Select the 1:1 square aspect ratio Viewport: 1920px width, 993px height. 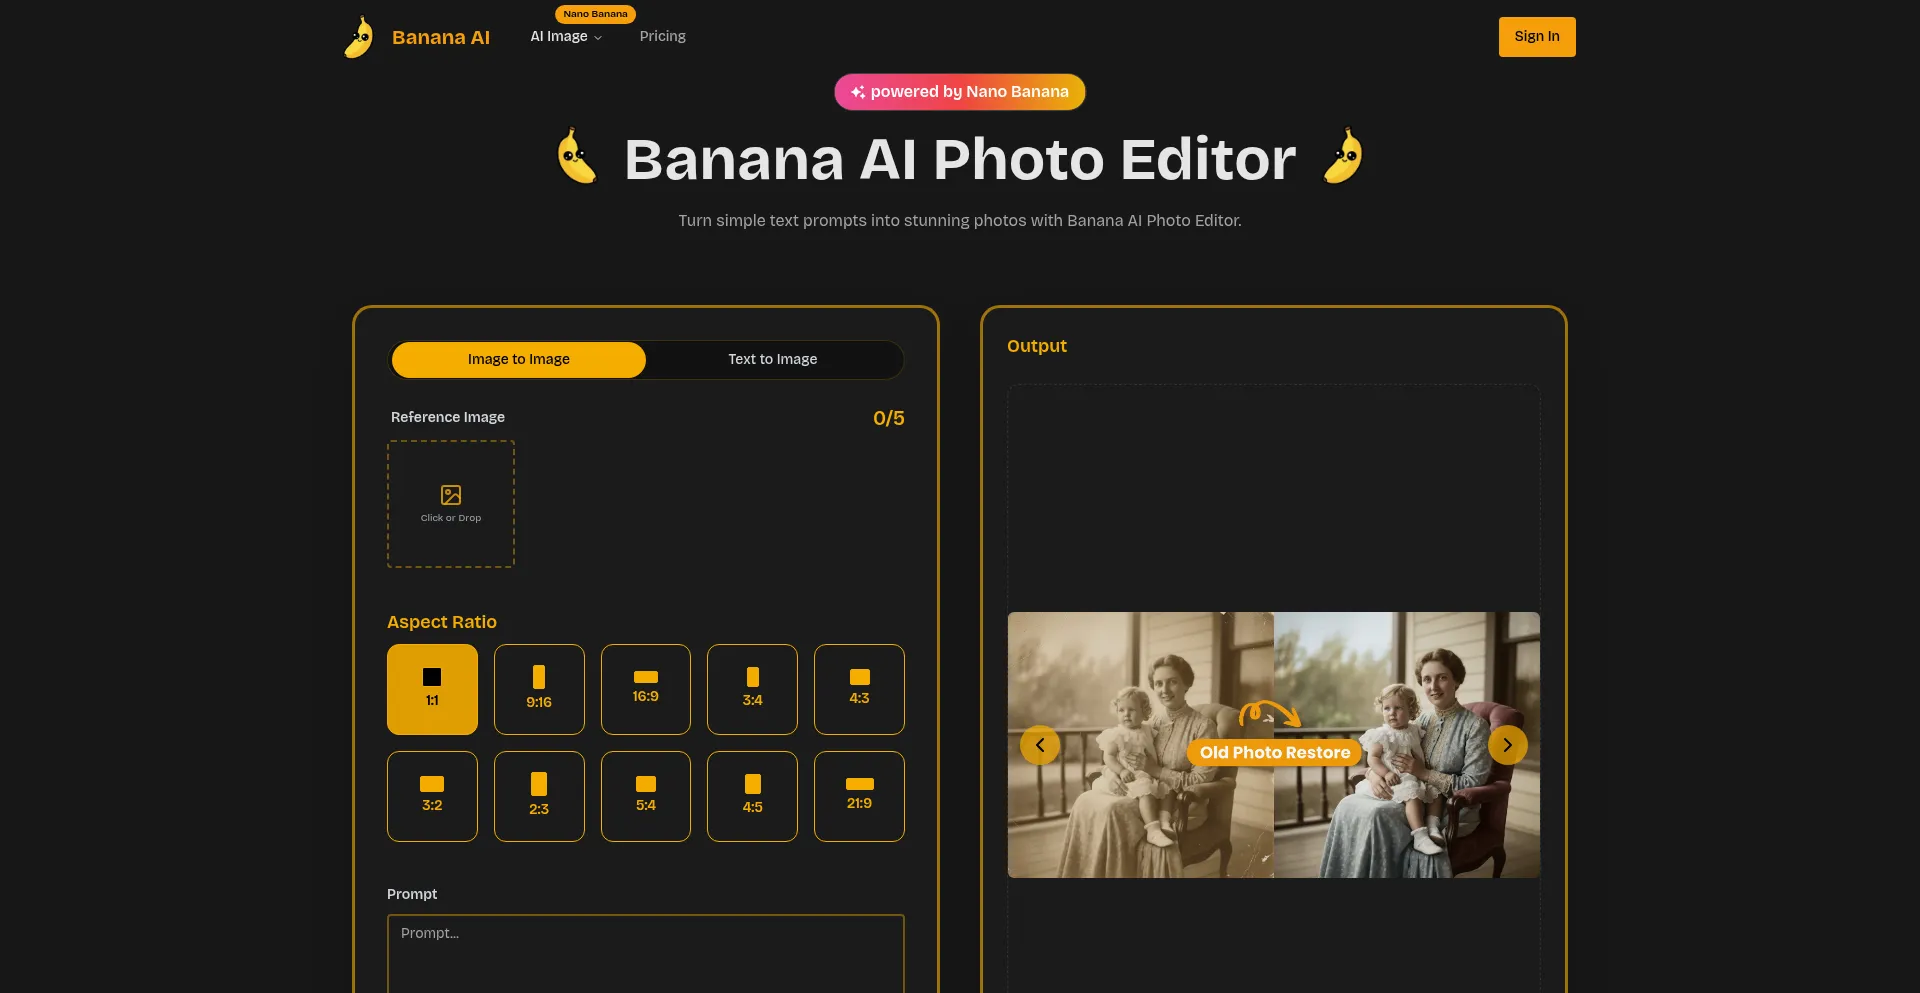tap(432, 689)
